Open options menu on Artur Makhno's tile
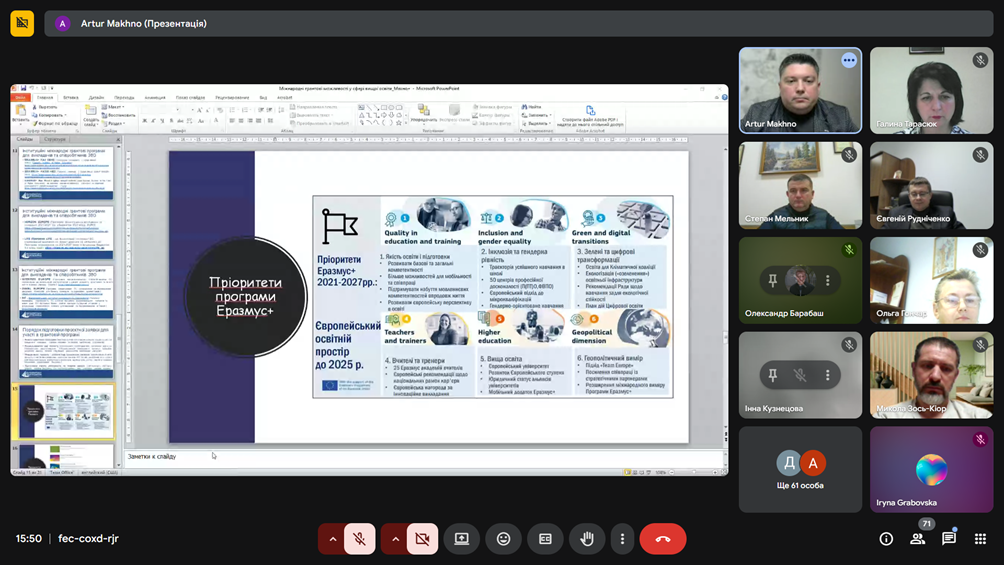The image size is (1004, 565). click(849, 60)
